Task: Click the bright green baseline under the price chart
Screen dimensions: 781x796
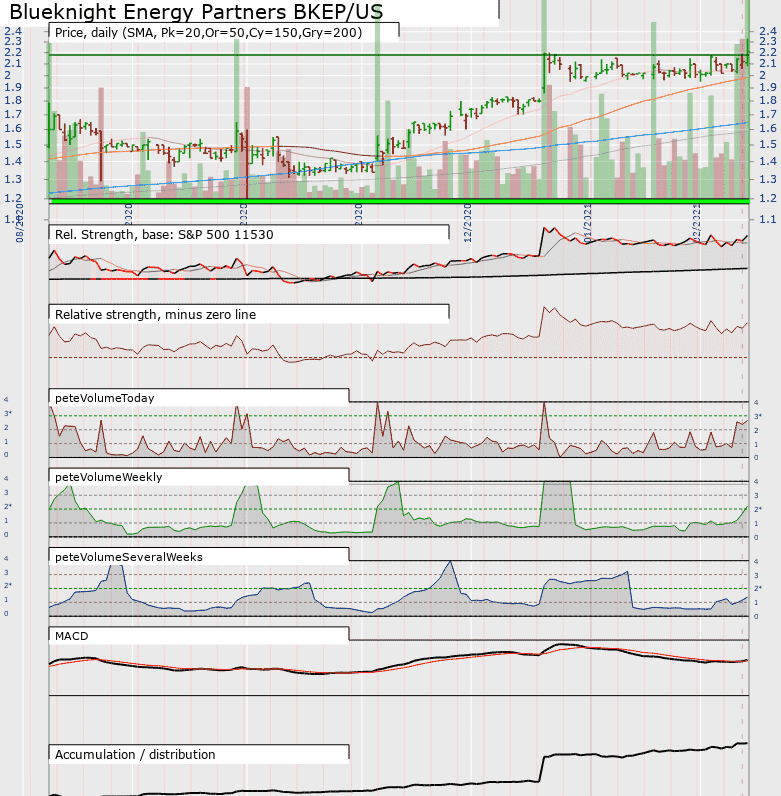Action: (399, 202)
